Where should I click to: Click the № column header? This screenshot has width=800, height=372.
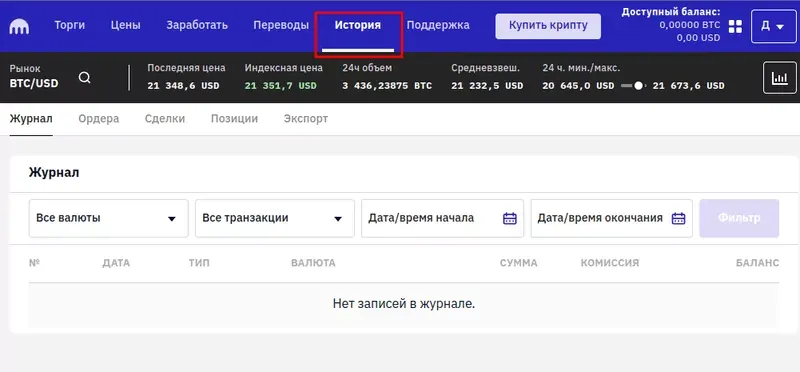[34, 263]
